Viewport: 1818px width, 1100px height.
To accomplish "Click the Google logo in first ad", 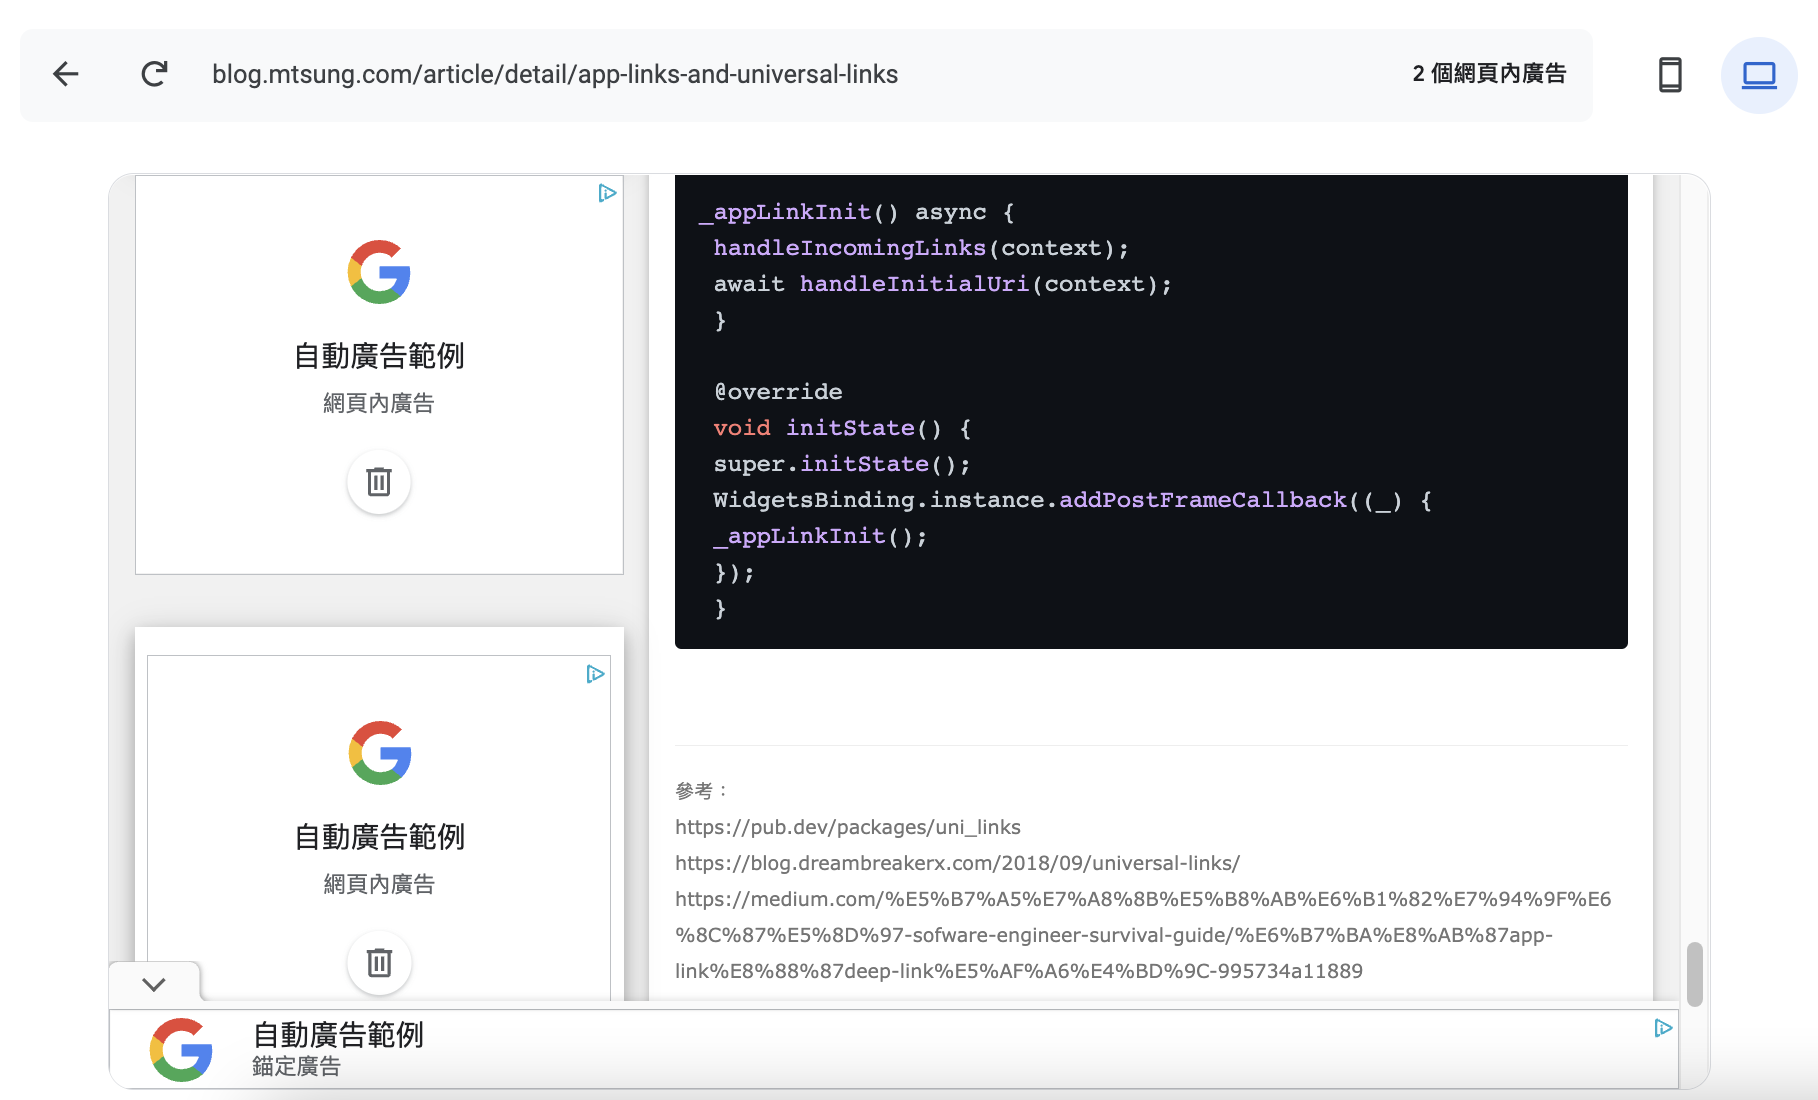I will click(x=379, y=272).
